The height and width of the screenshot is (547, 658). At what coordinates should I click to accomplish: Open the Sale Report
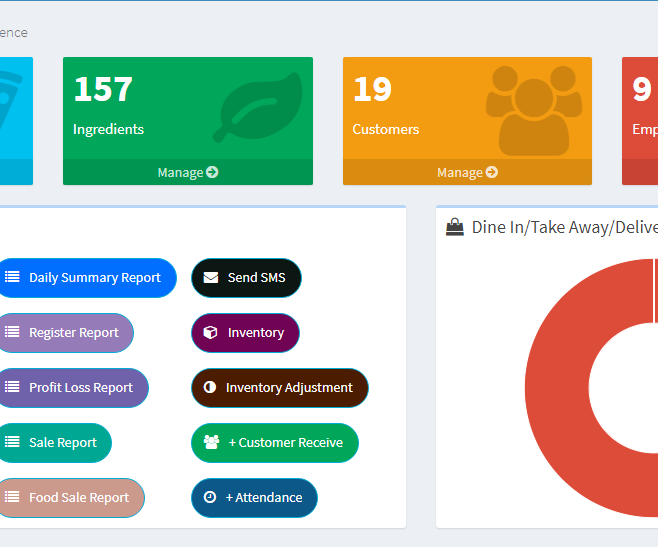[x=62, y=443]
